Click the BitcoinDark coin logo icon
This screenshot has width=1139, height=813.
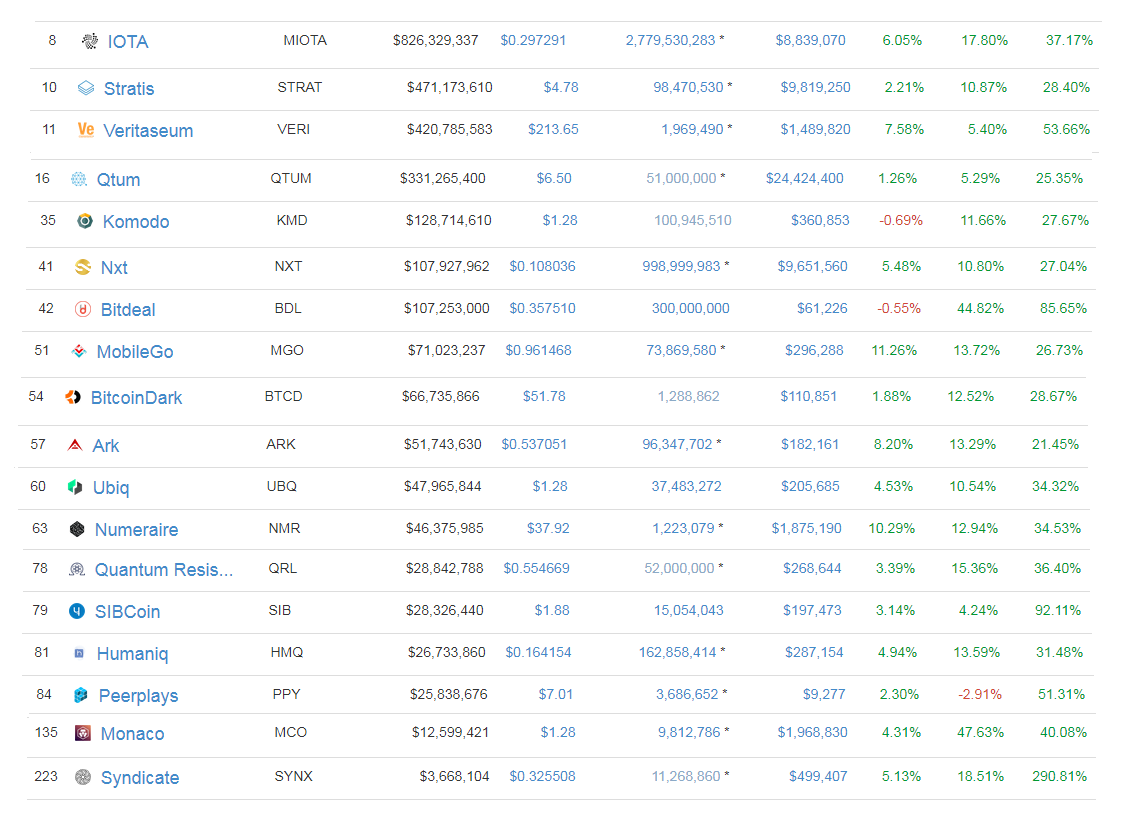pos(73,397)
